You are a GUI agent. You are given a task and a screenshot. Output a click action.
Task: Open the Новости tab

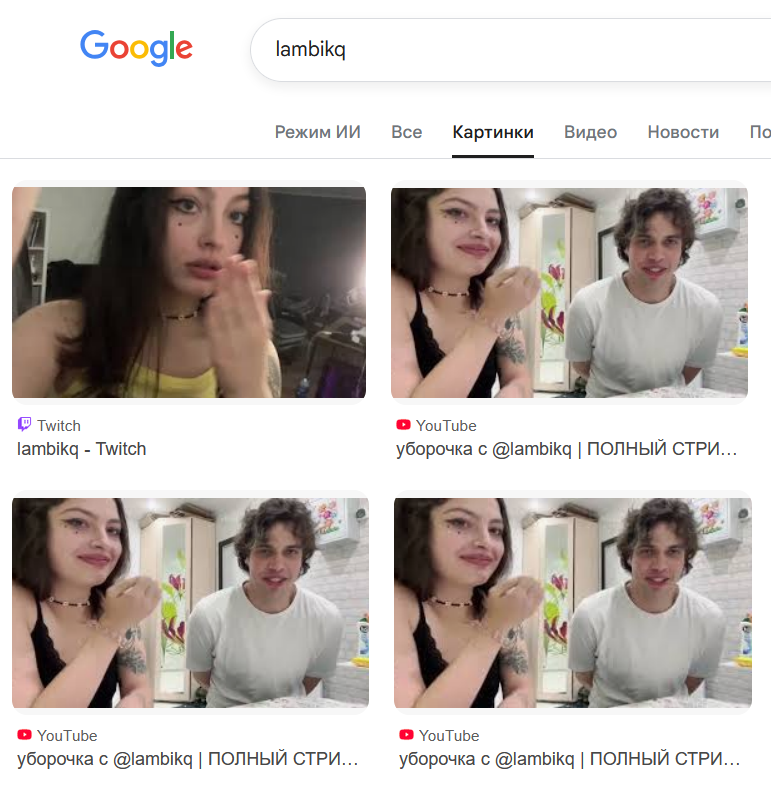(683, 132)
